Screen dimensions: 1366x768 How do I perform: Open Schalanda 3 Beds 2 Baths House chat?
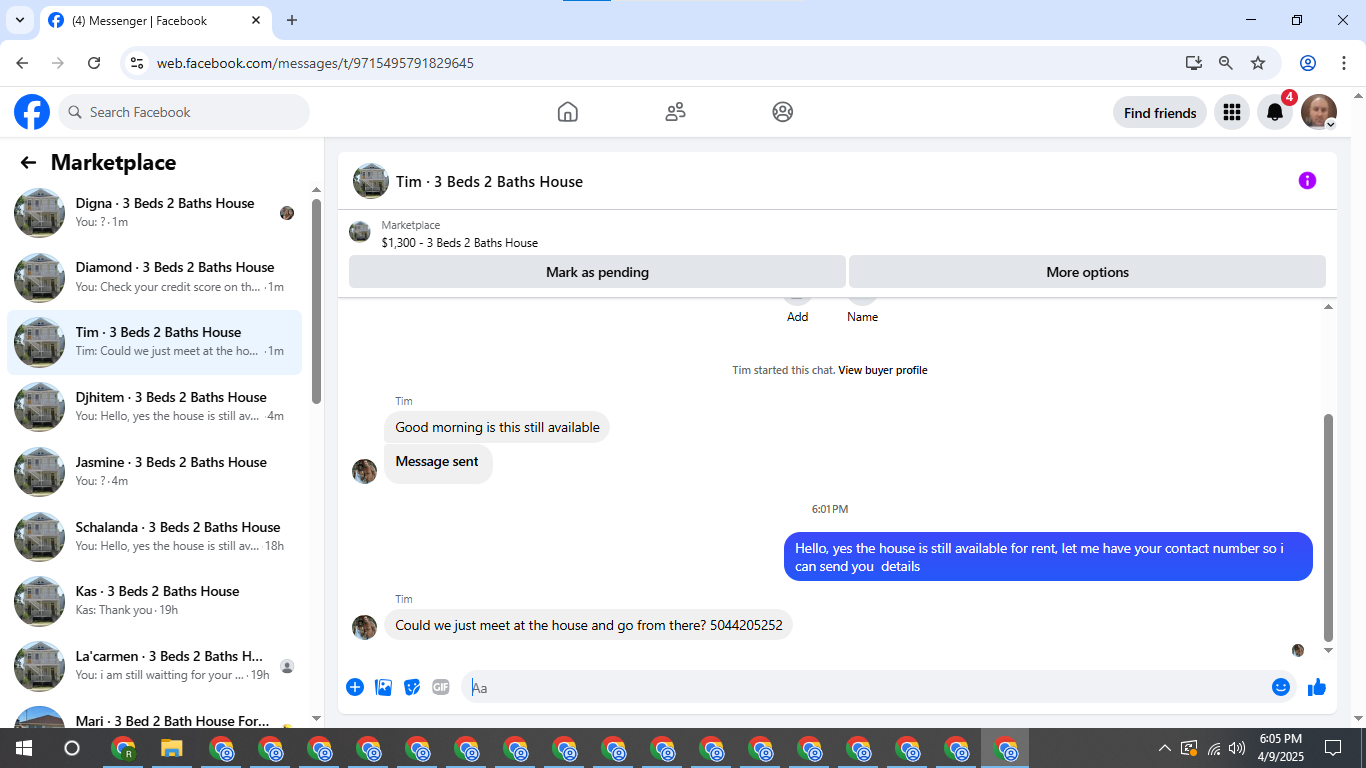(x=155, y=537)
